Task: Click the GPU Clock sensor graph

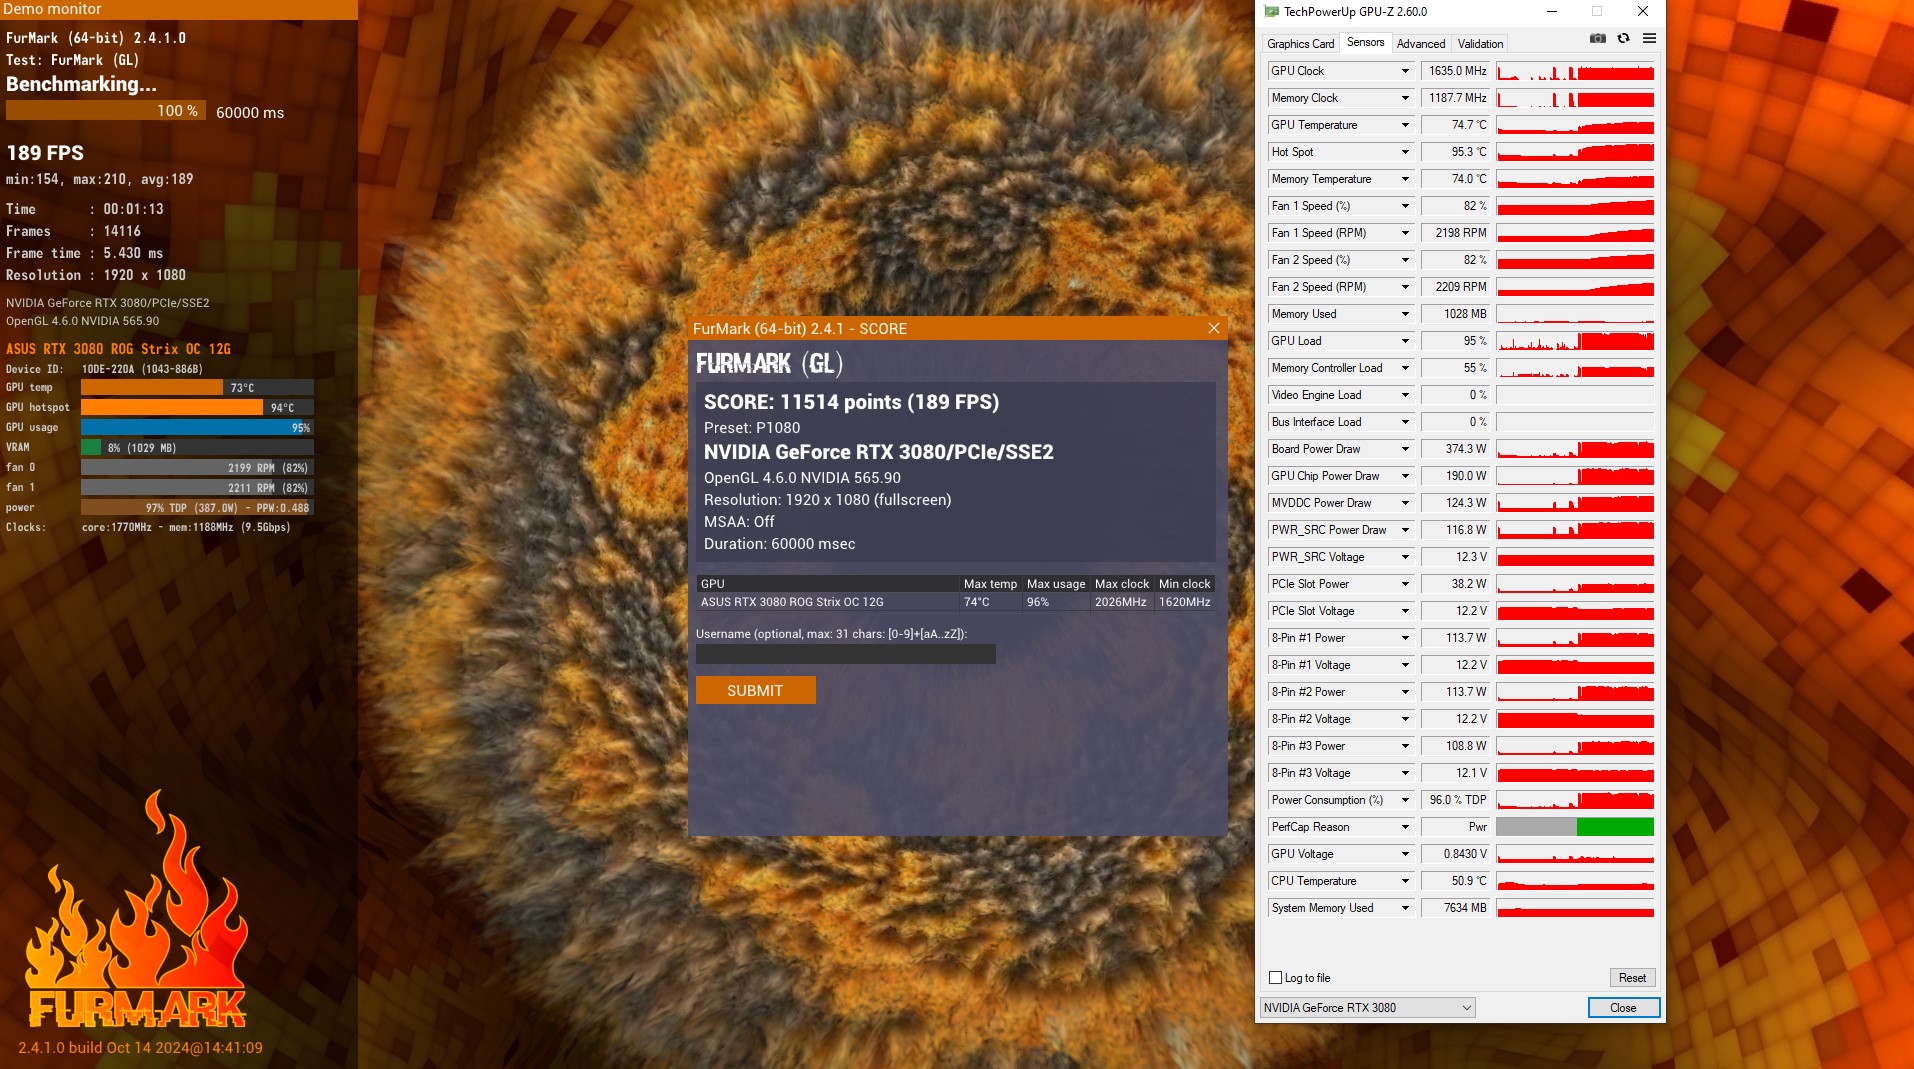Action: [1575, 71]
